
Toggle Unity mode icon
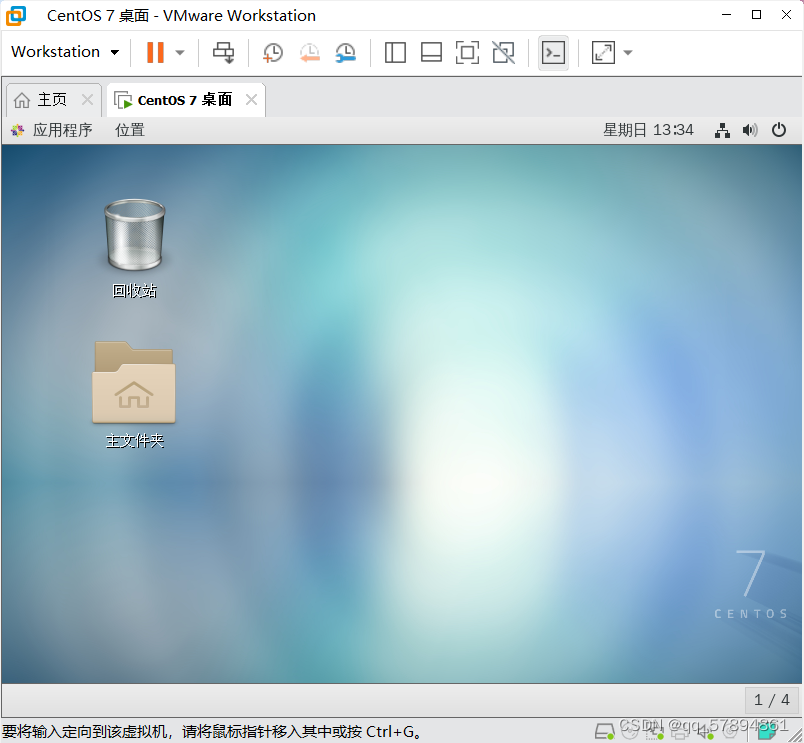coord(504,52)
